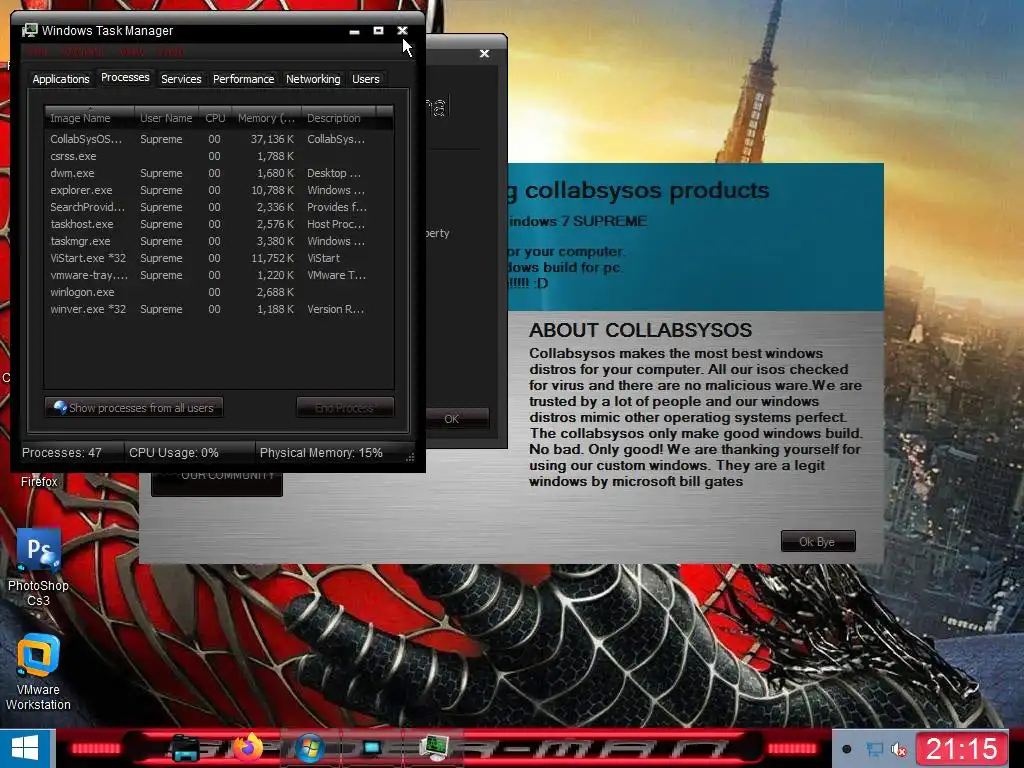Image resolution: width=1024 pixels, height=768 pixels.
Task: Click the 11,752 K memory value
Action: [273, 258]
